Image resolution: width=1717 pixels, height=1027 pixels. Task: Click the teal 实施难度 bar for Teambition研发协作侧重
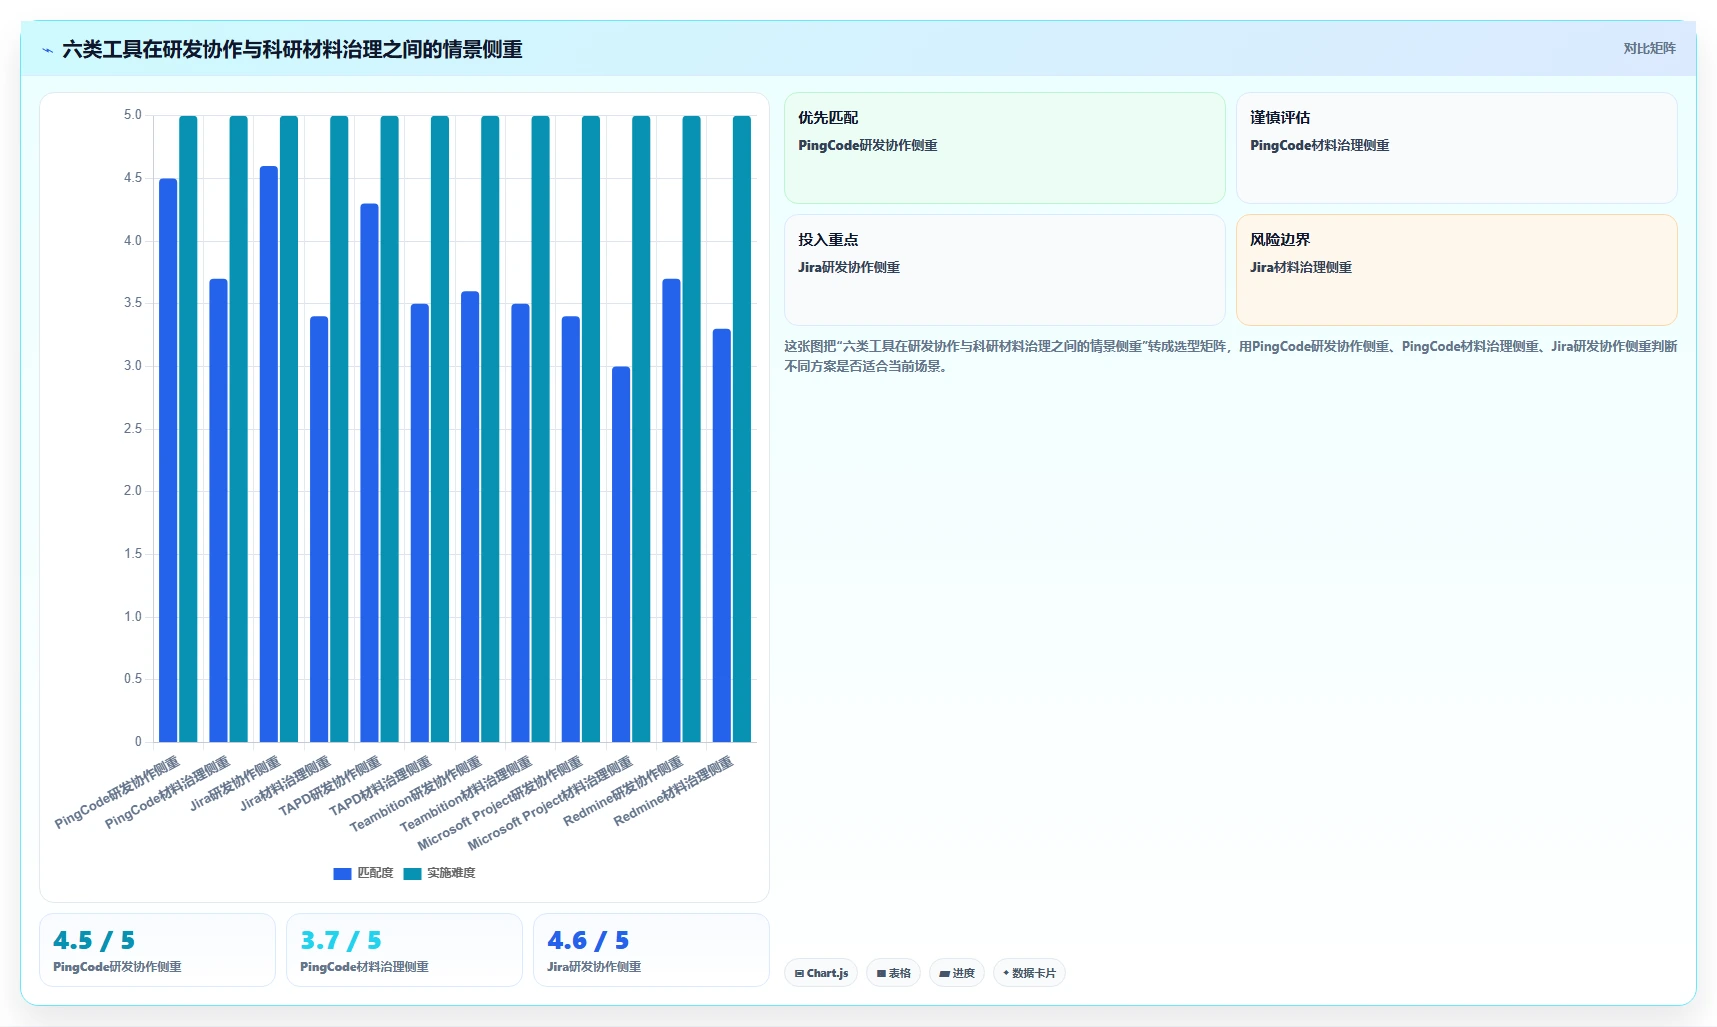coord(490,429)
